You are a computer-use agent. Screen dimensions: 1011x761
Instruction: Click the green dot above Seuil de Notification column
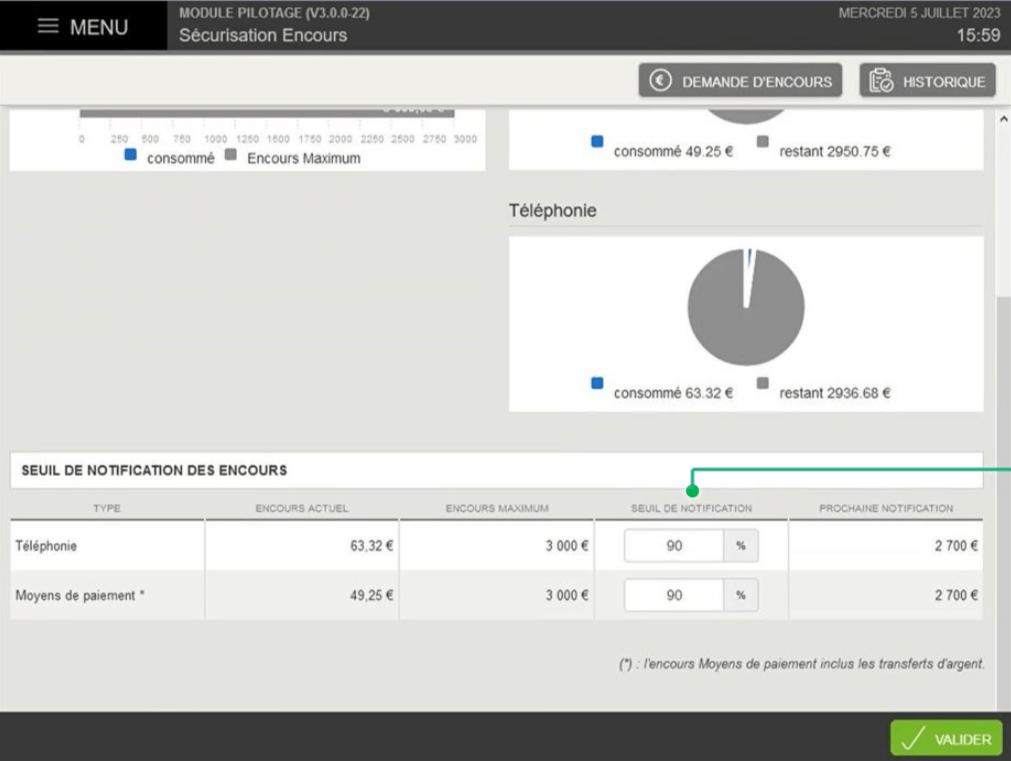coord(691,491)
